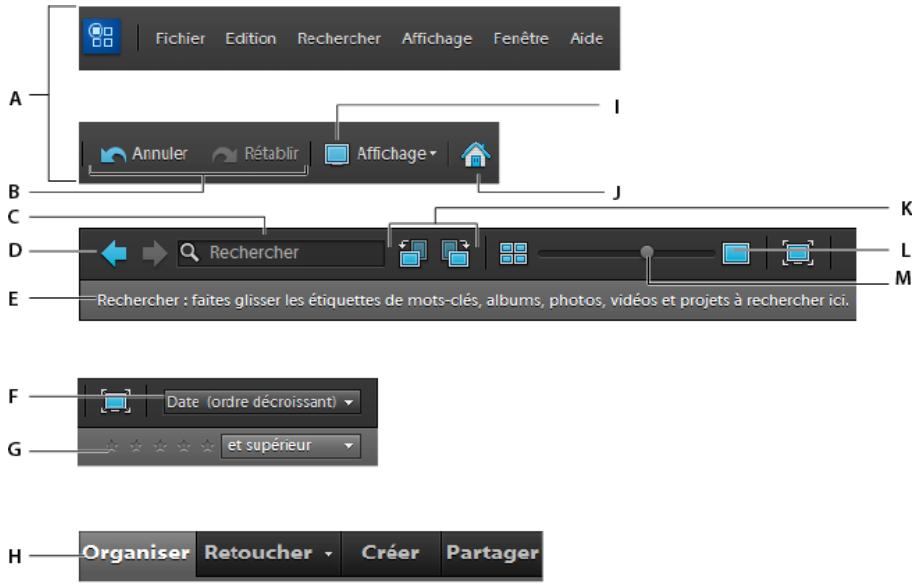Image resolution: width=923 pixels, height=587 pixels.
Task: Expand the Retoucher tab dropdown arrow
Action: [328, 554]
